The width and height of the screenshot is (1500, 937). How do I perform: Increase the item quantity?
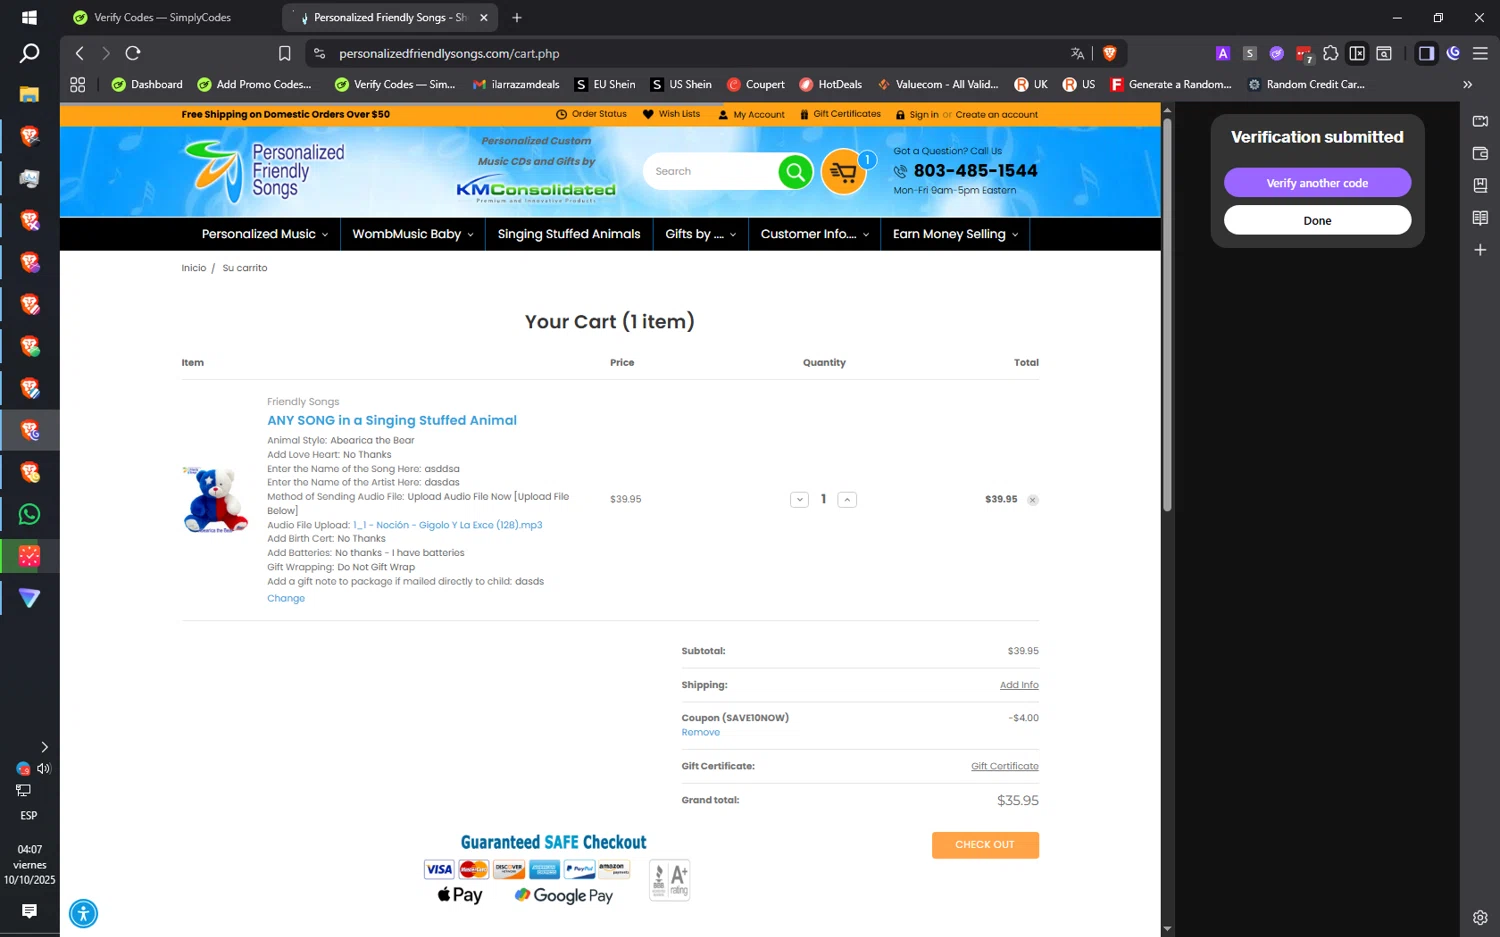click(847, 500)
